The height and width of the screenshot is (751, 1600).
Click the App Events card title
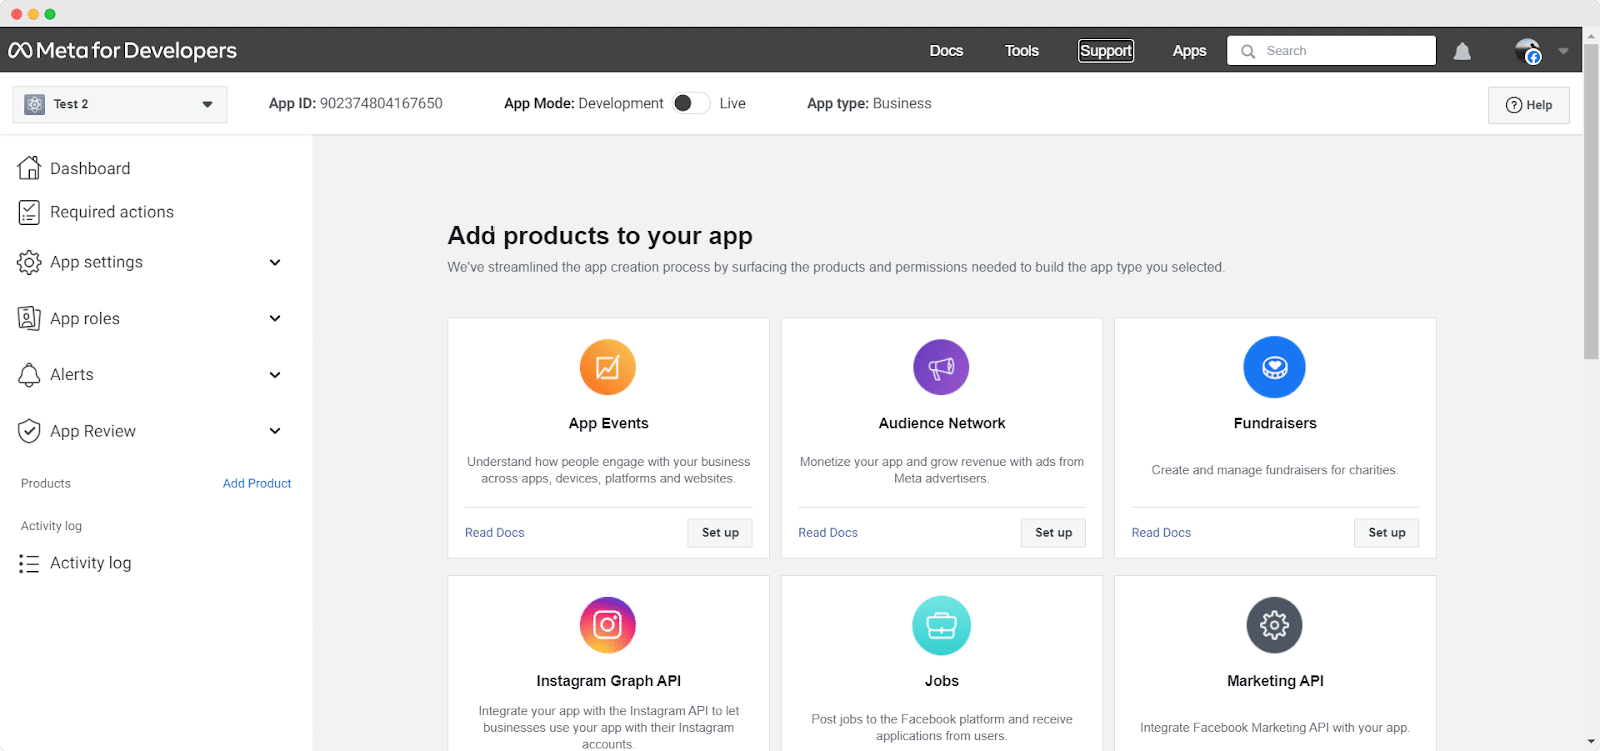[608, 423]
